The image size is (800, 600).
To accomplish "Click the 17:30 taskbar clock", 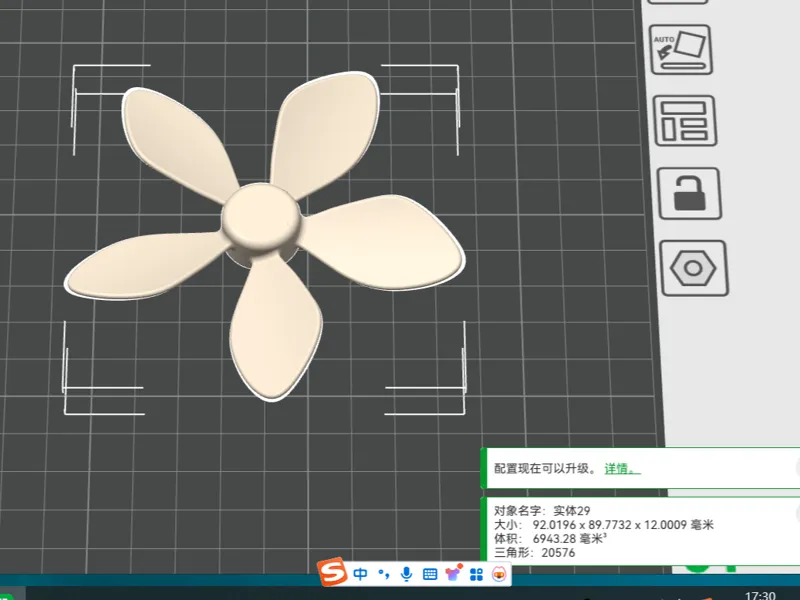I will point(760,595).
